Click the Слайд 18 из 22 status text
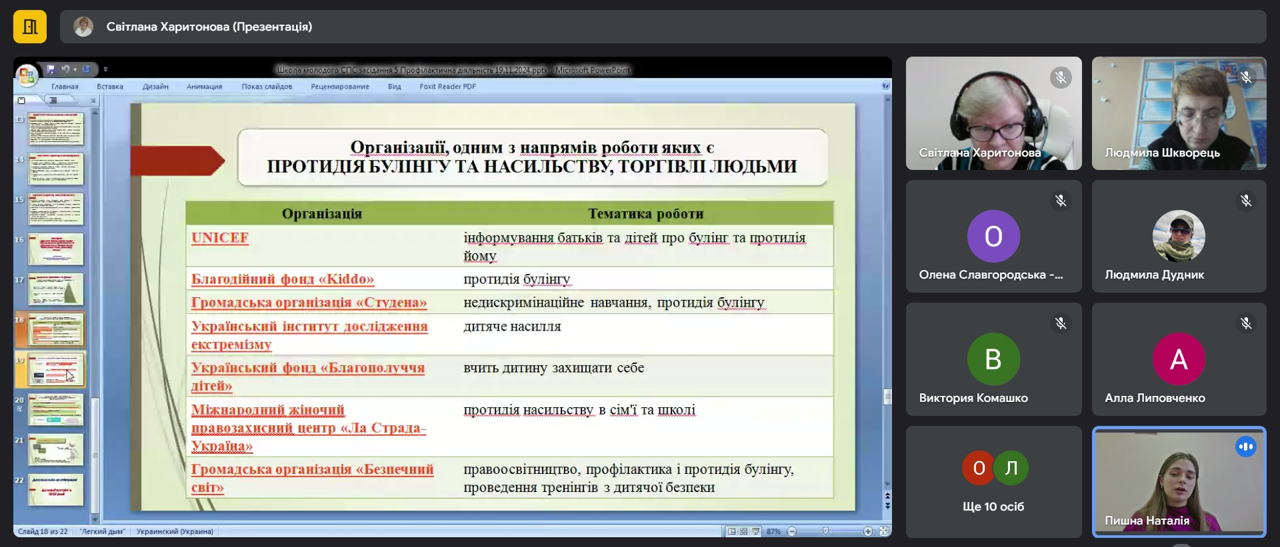 click(x=42, y=531)
